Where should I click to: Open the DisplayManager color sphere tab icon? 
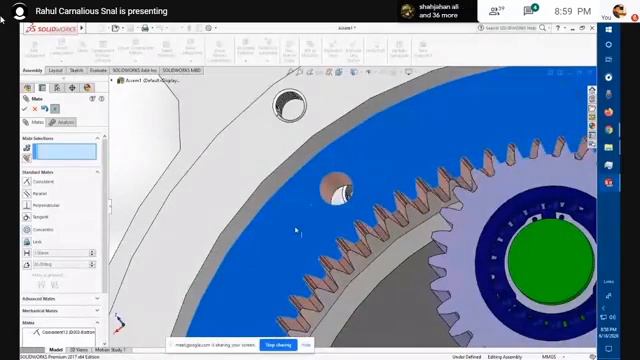(87, 88)
